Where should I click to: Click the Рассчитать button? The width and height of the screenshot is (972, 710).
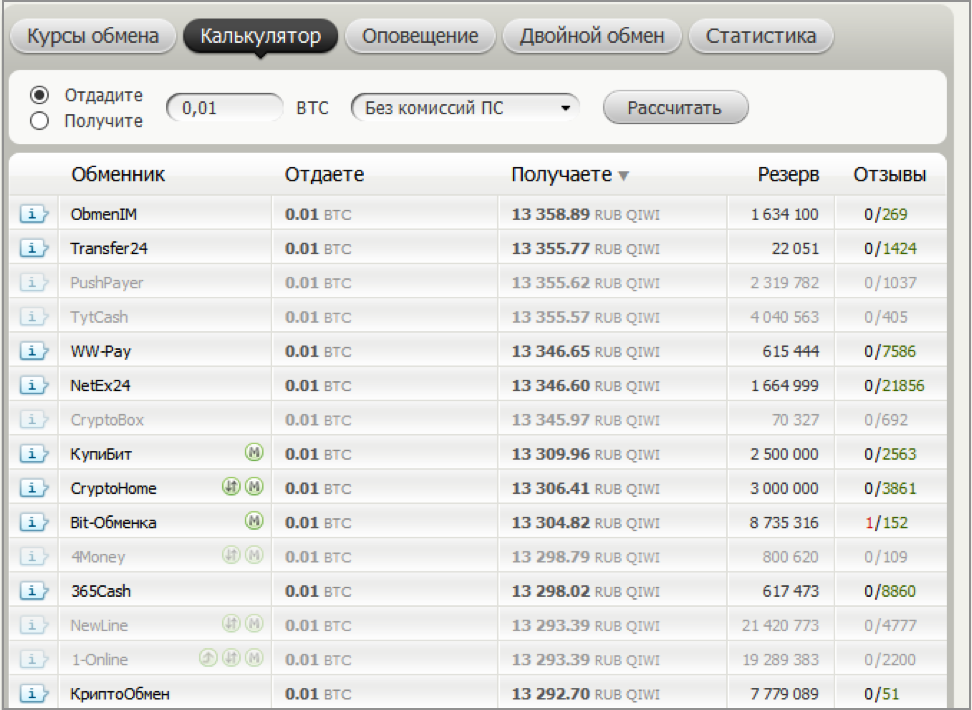coord(675,108)
